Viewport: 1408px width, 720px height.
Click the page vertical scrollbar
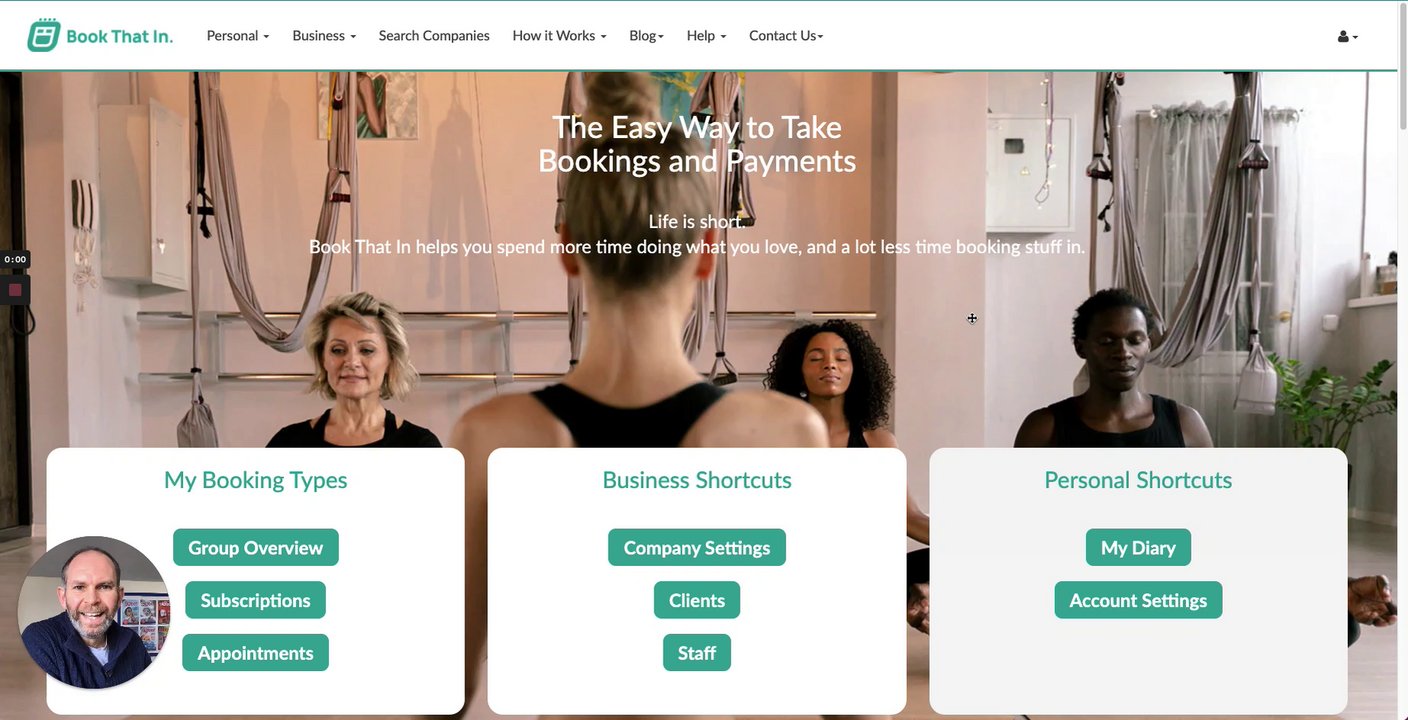click(x=1402, y=360)
